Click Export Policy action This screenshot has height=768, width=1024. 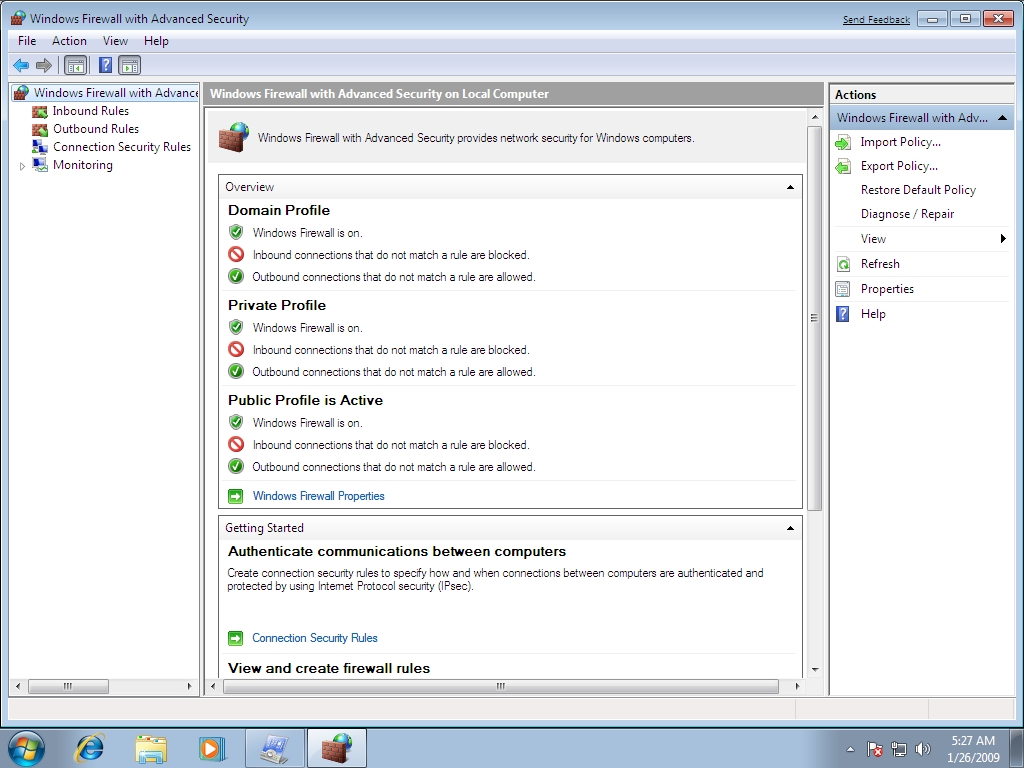point(899,166)
